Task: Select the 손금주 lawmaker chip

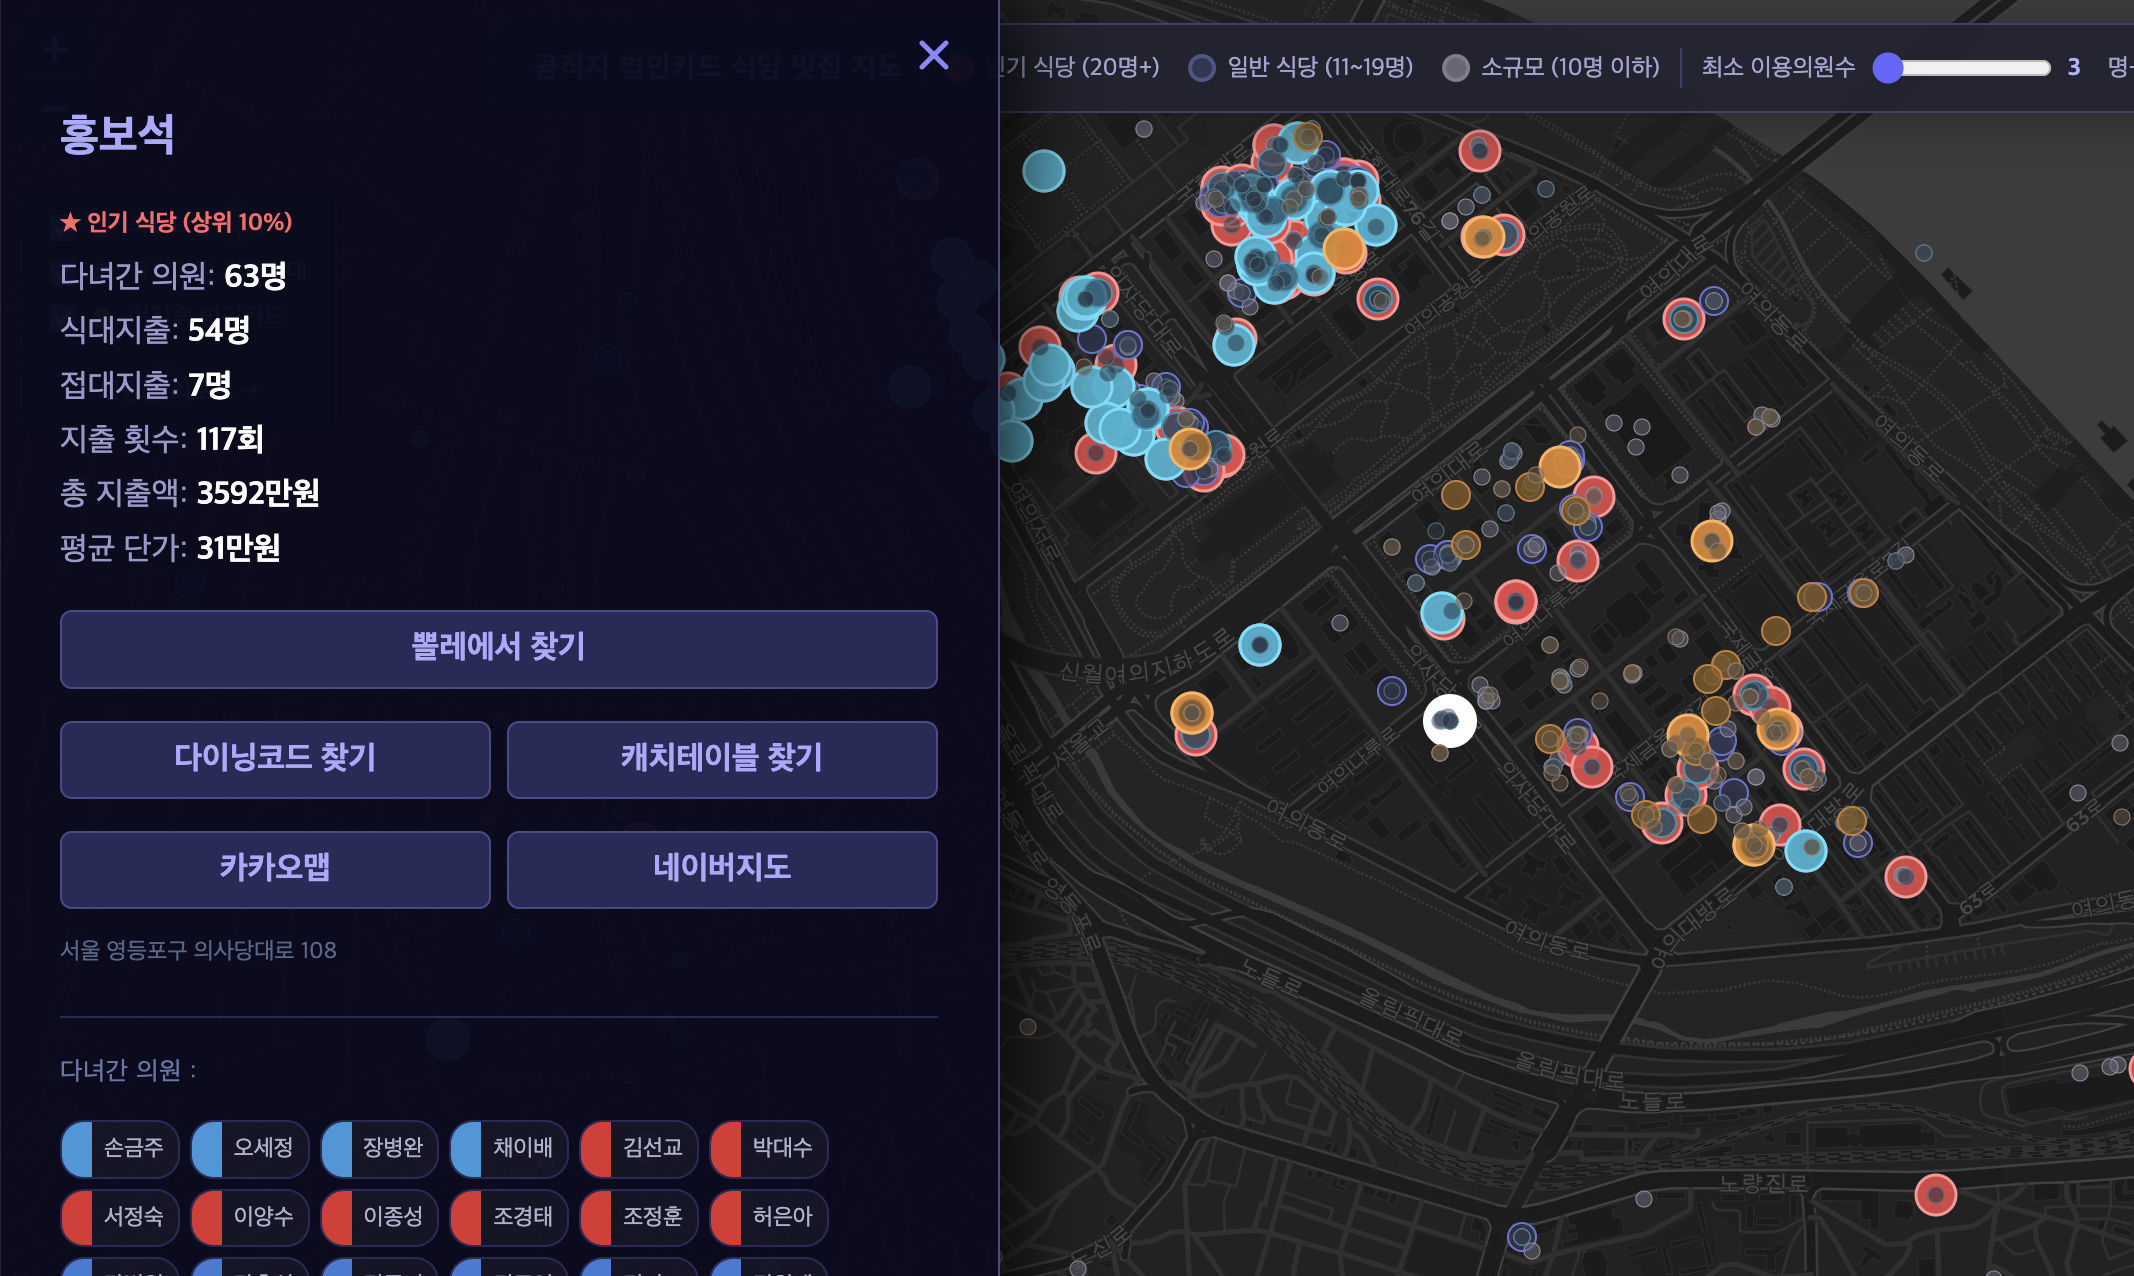Action: click(119, 1148)
